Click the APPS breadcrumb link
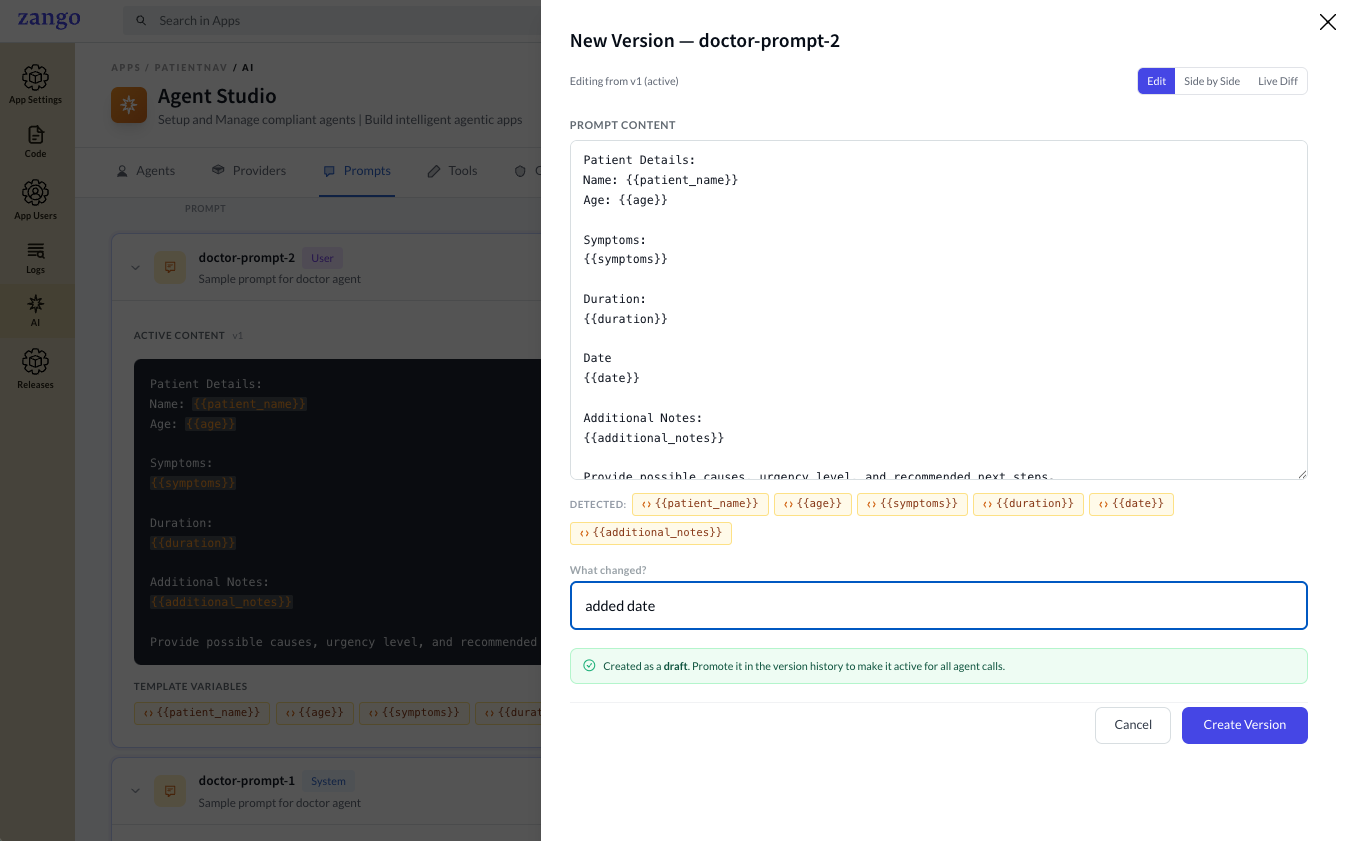Screen dimensions: 1346x841 pyautogui.click(x=126, y=68)
